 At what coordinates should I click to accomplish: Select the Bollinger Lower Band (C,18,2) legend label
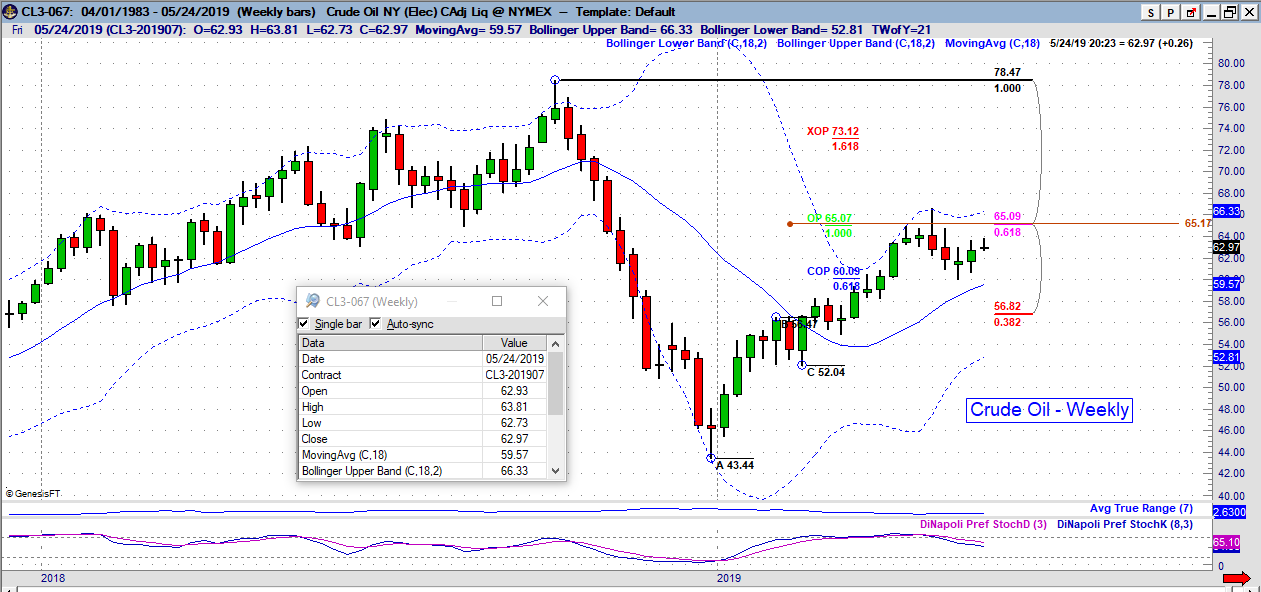[x=687, y=44]
